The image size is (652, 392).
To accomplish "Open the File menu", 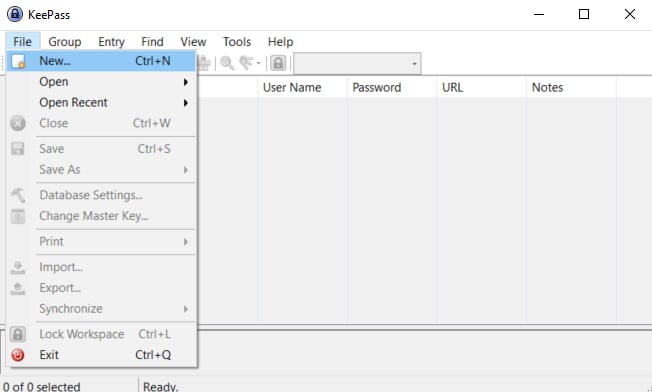I will coord(22,42).
